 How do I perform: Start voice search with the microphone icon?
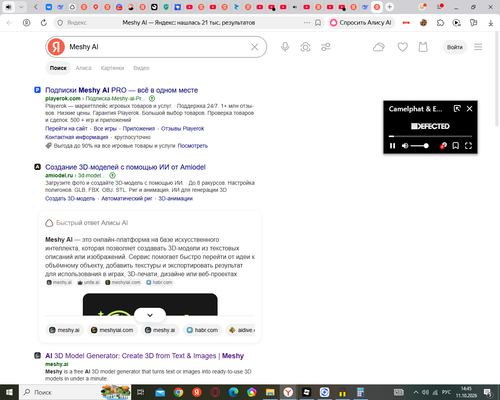(285, 47)
